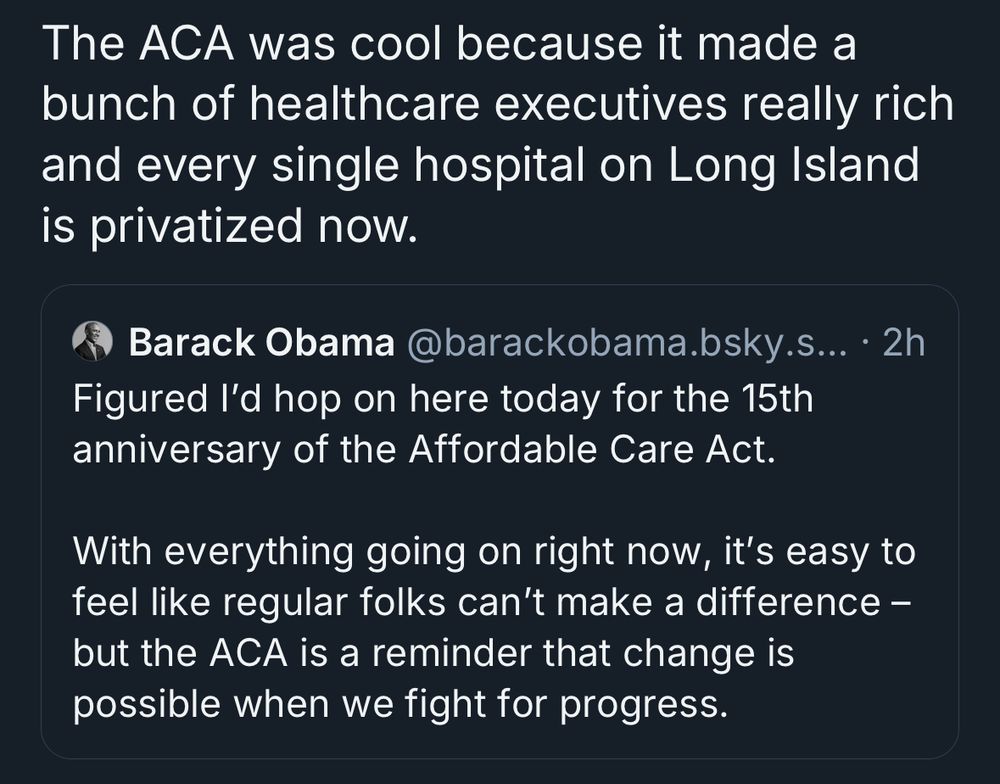Click the dot separator before 2h
1000x784 pixels.
tap(865, 343)
